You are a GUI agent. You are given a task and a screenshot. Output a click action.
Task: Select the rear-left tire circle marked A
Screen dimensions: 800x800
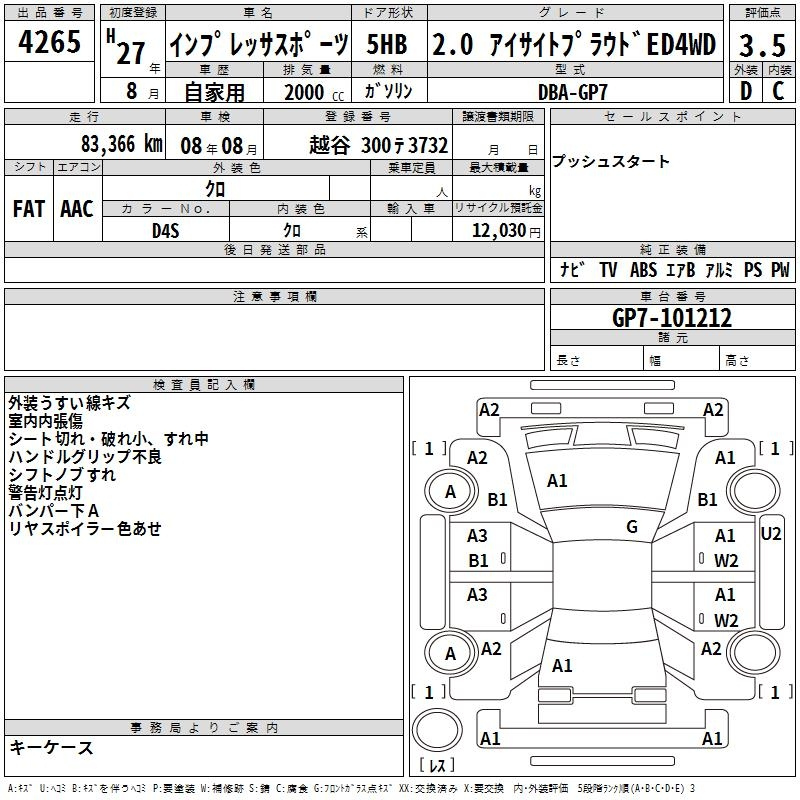click(450, 654)
